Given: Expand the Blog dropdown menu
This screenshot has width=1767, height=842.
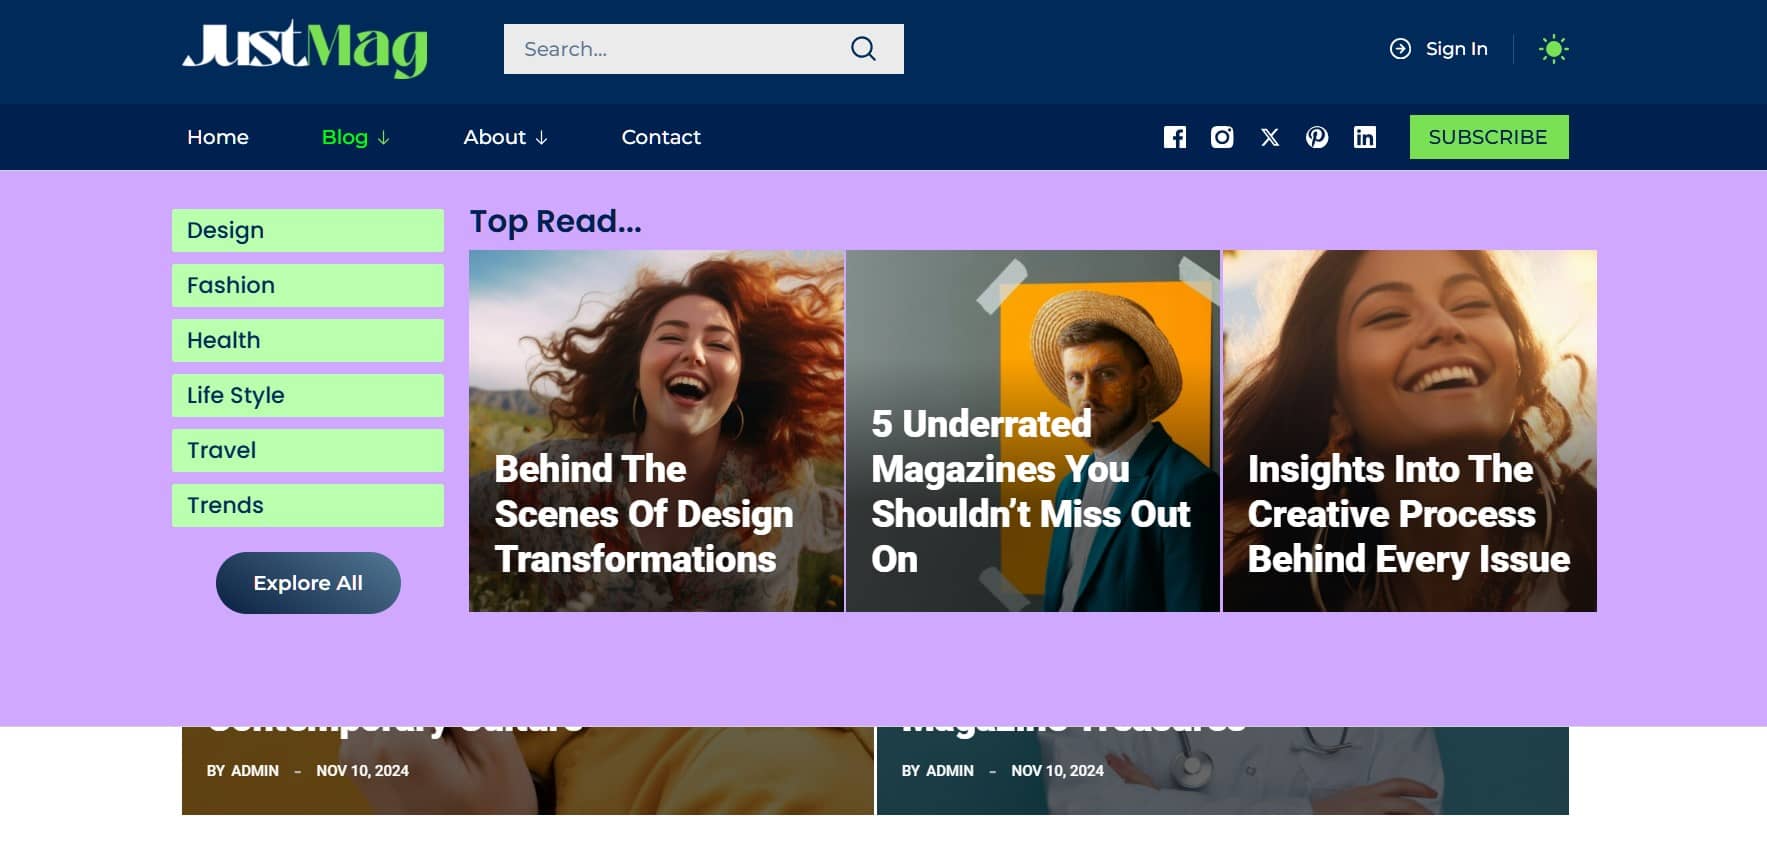Looking at the screenshot, I should coord(355,137).
